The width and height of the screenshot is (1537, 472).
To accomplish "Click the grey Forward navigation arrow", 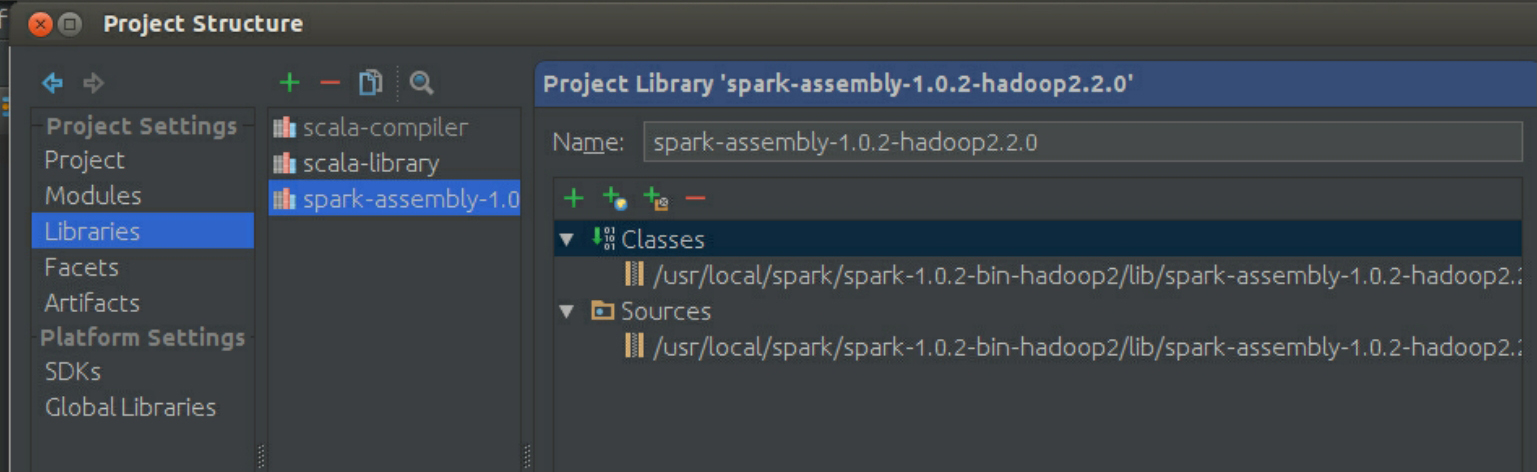I will (x=93, y=83).
